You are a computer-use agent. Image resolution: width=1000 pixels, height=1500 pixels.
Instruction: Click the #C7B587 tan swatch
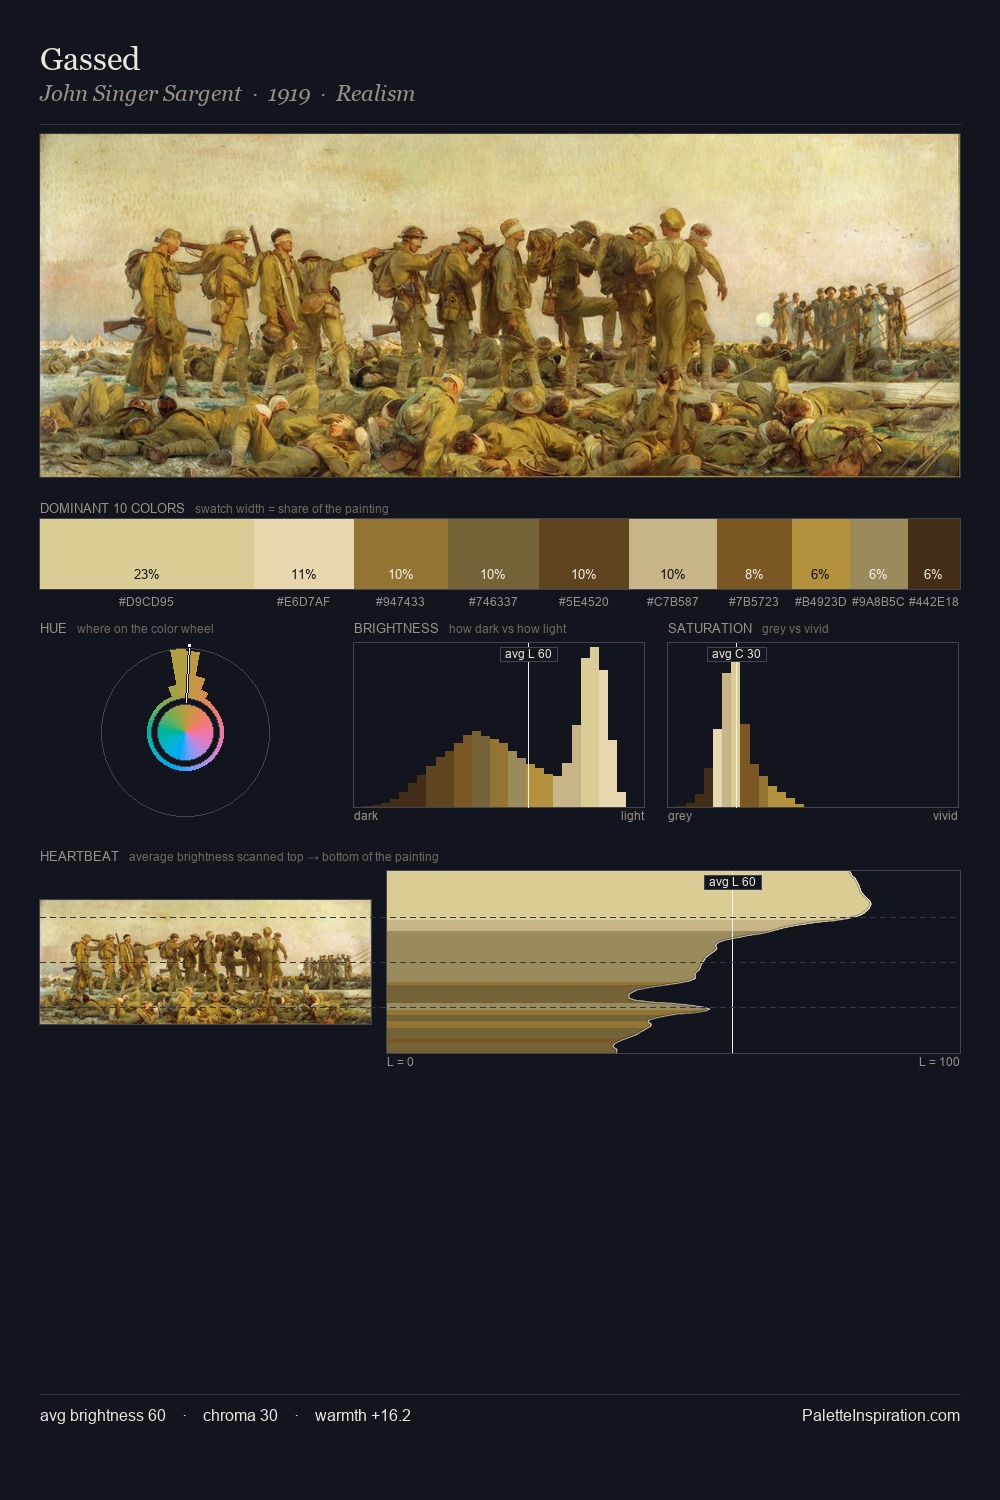click(x=673, y=554)
